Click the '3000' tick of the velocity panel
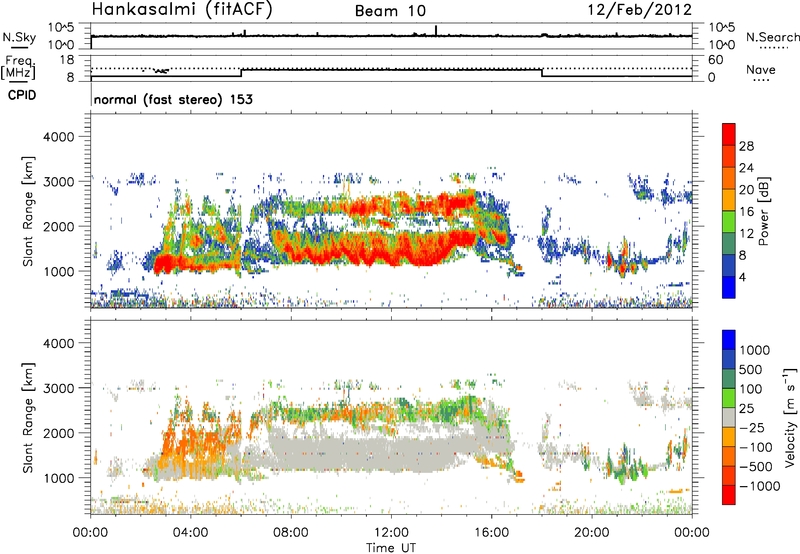 [x=58, y=388]
